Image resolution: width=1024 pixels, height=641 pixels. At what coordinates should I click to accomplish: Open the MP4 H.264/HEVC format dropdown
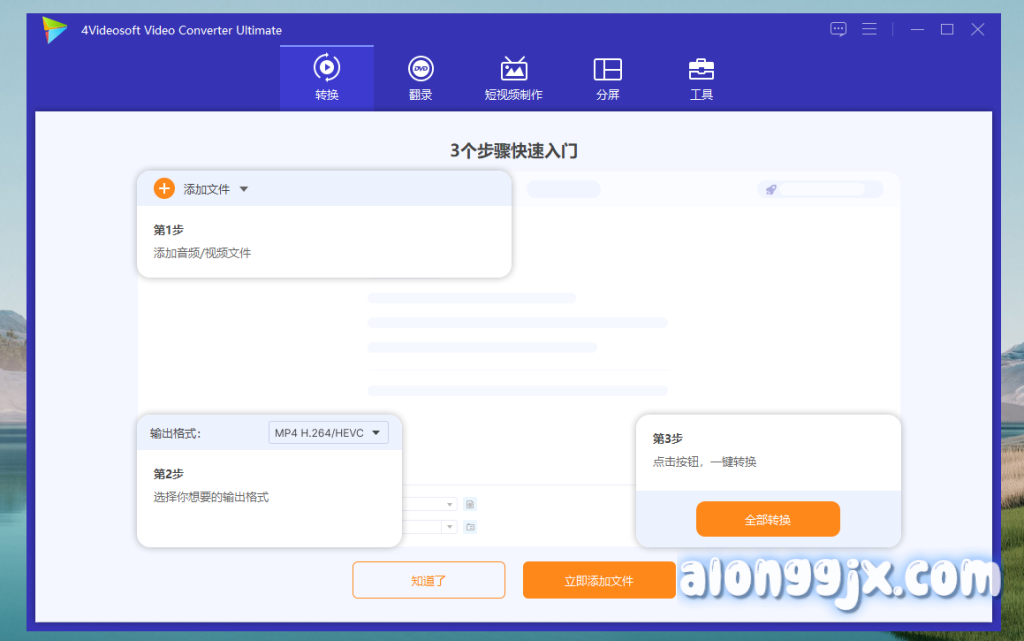pyautogui.click(x=328, y=433)
